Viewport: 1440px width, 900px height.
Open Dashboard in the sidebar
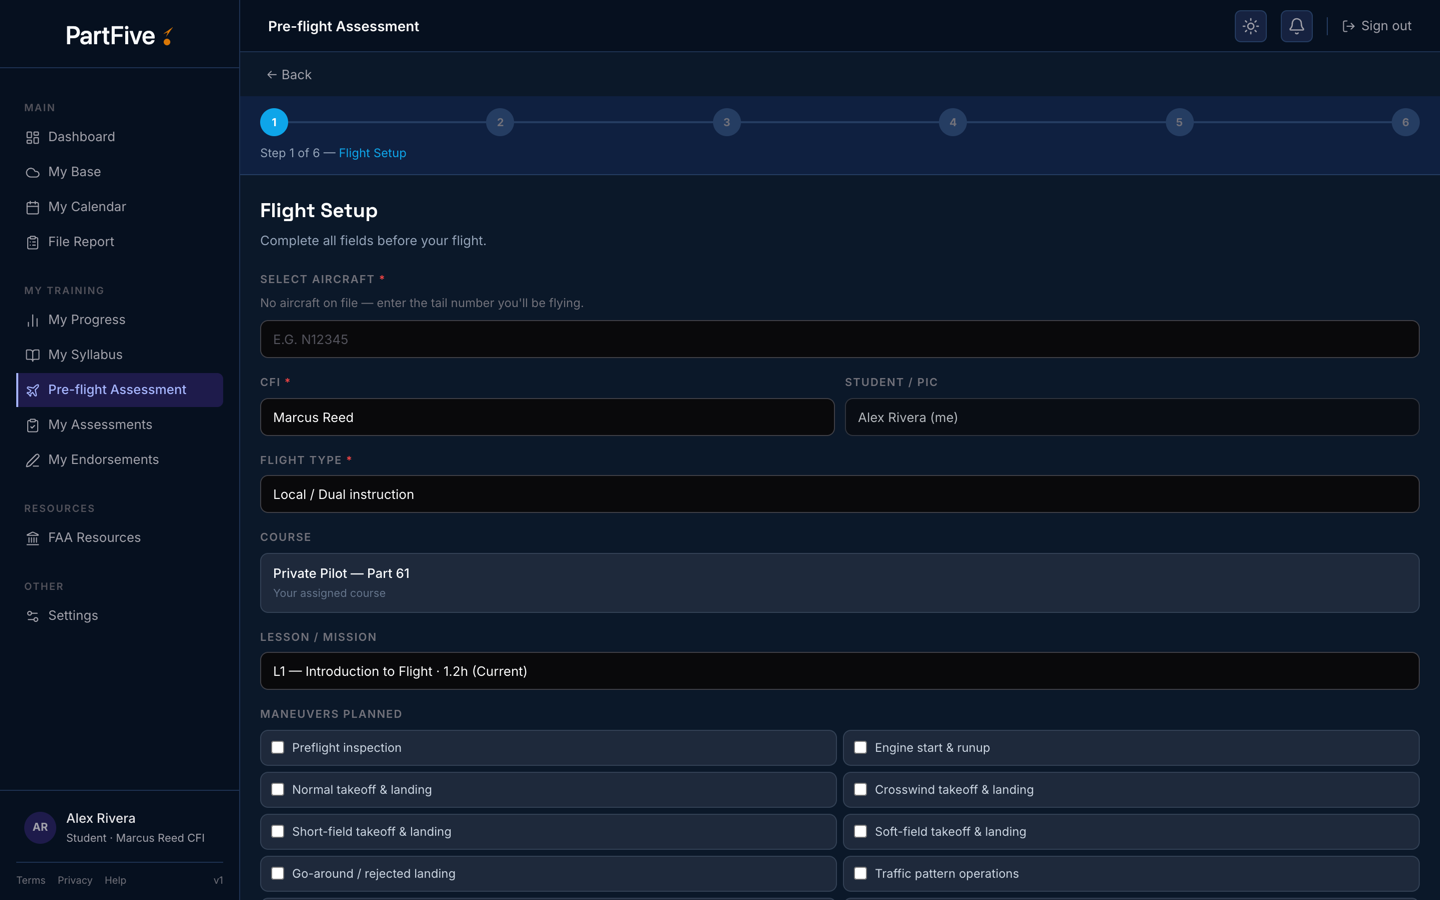coord(119,137)
